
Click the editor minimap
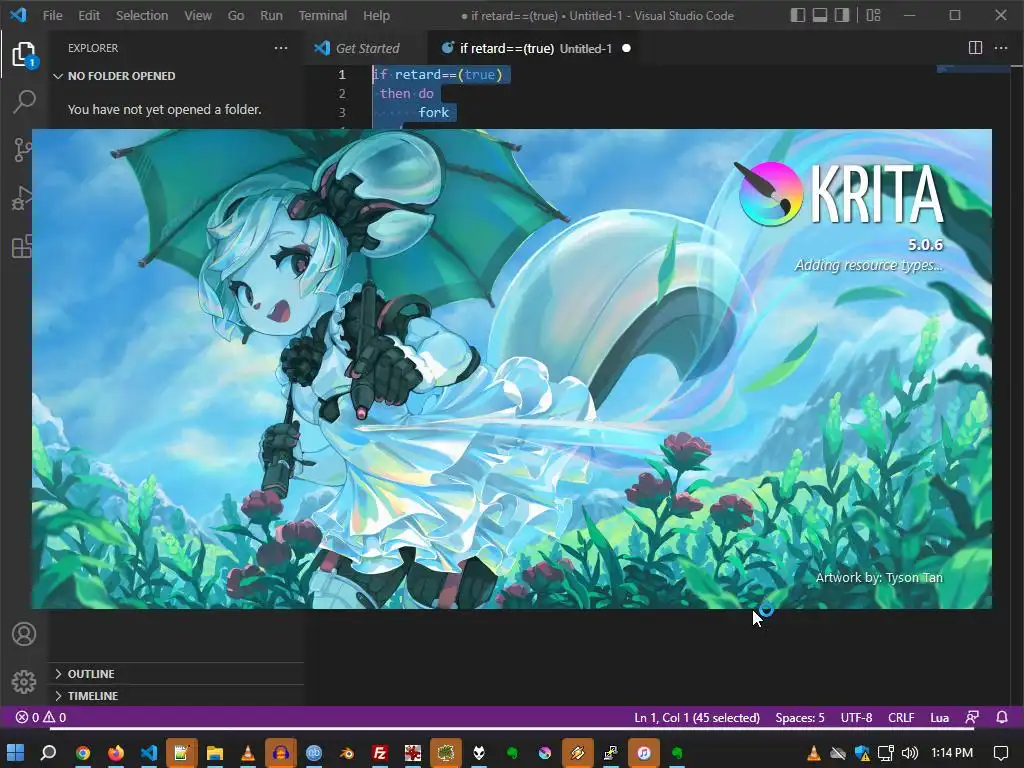[x=973, y=69]
